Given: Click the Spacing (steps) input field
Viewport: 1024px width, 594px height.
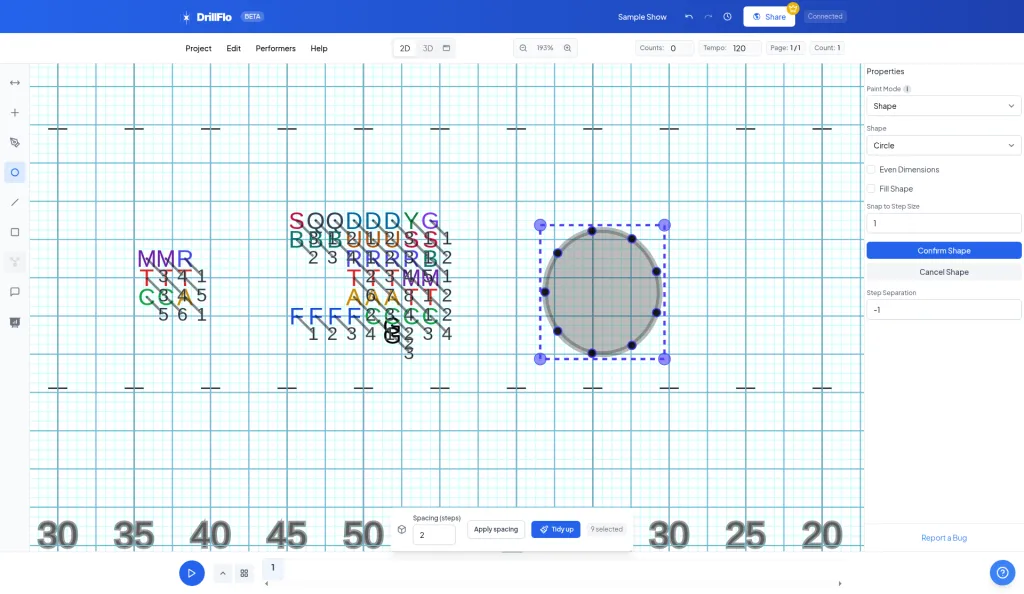Looking at the screenshot, I should (x=434, y=535).
